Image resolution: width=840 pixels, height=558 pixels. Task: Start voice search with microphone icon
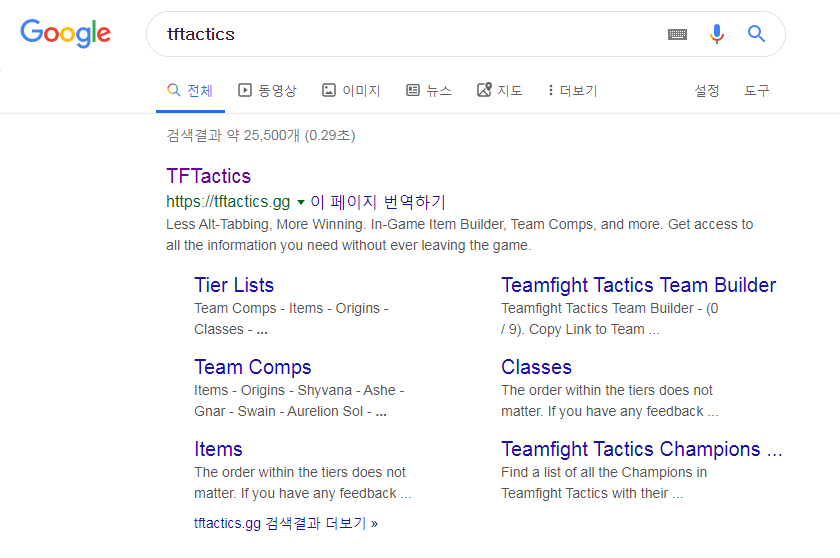(x=717, y=34)
